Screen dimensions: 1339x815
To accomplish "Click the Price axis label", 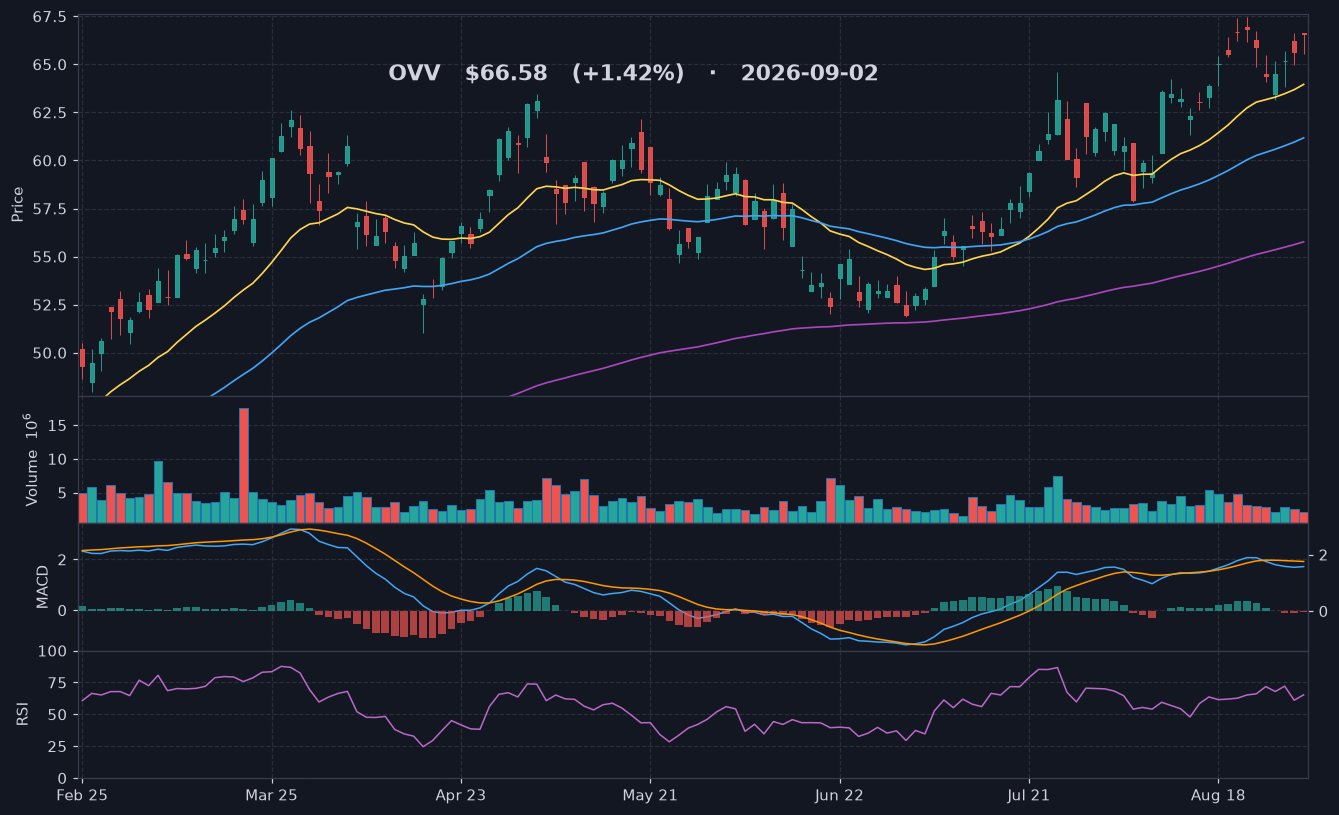I will [x=17, y=204].
